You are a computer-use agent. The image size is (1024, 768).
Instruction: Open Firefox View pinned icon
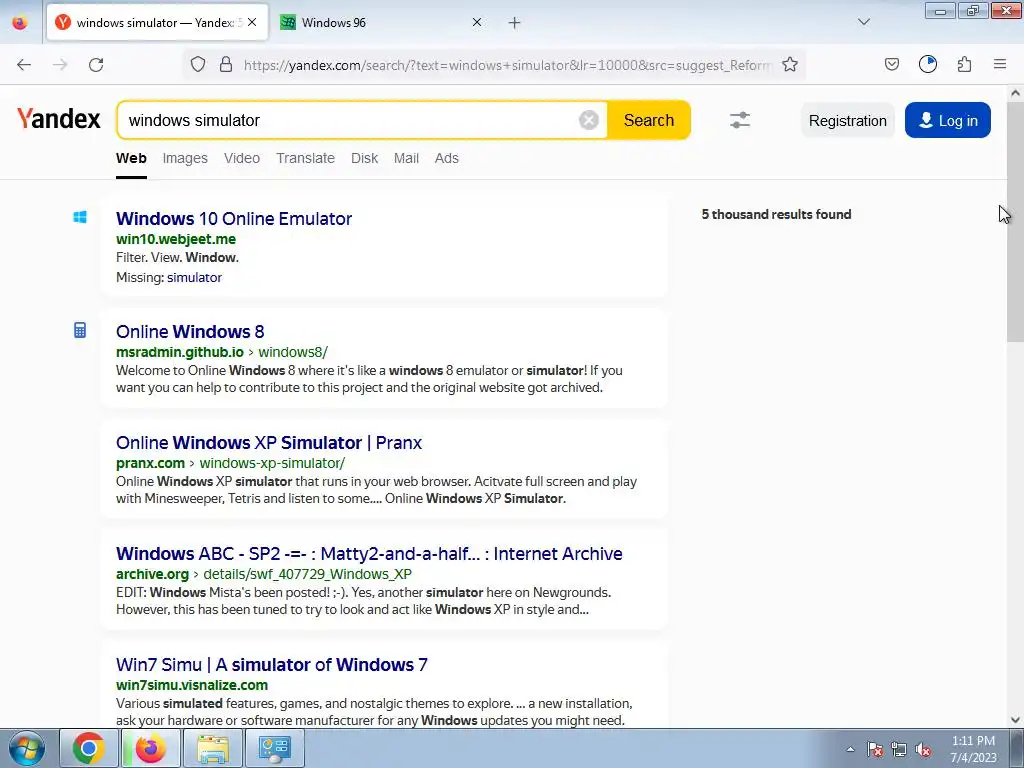coord(20,23)
